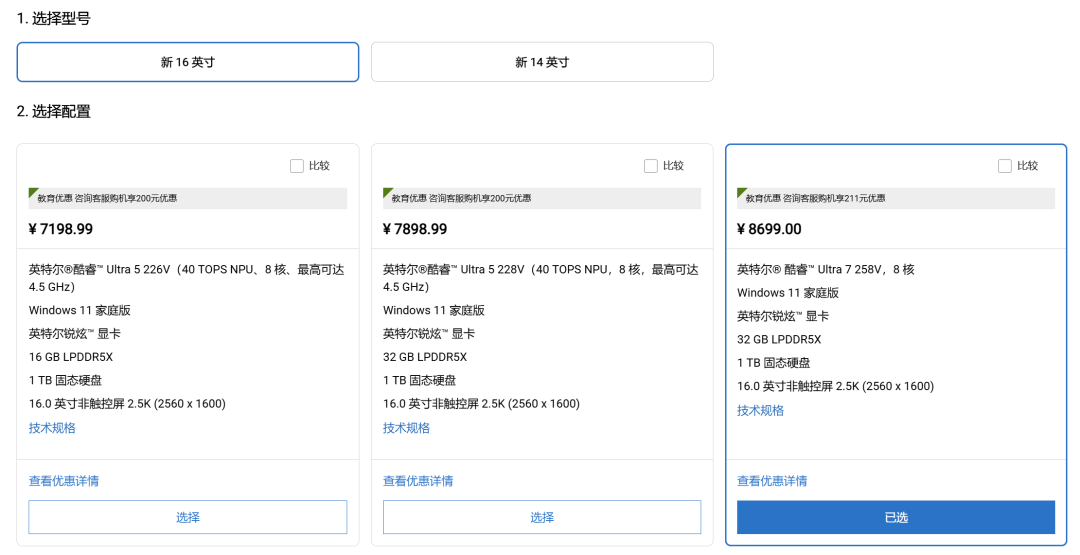Select the 新 16 英寸 model option

tap(187, 62)
